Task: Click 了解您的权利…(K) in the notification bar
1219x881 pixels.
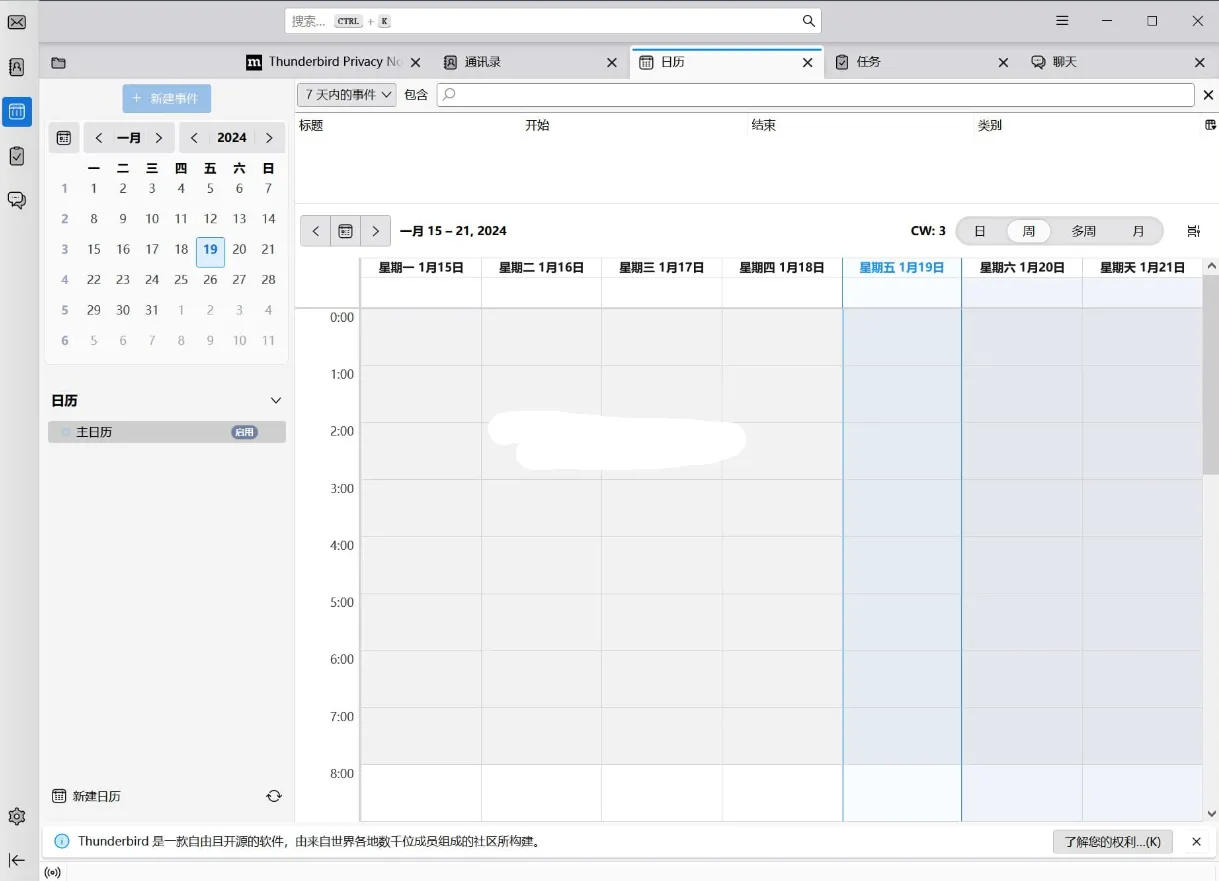Action: click(x=1112, y=842)
